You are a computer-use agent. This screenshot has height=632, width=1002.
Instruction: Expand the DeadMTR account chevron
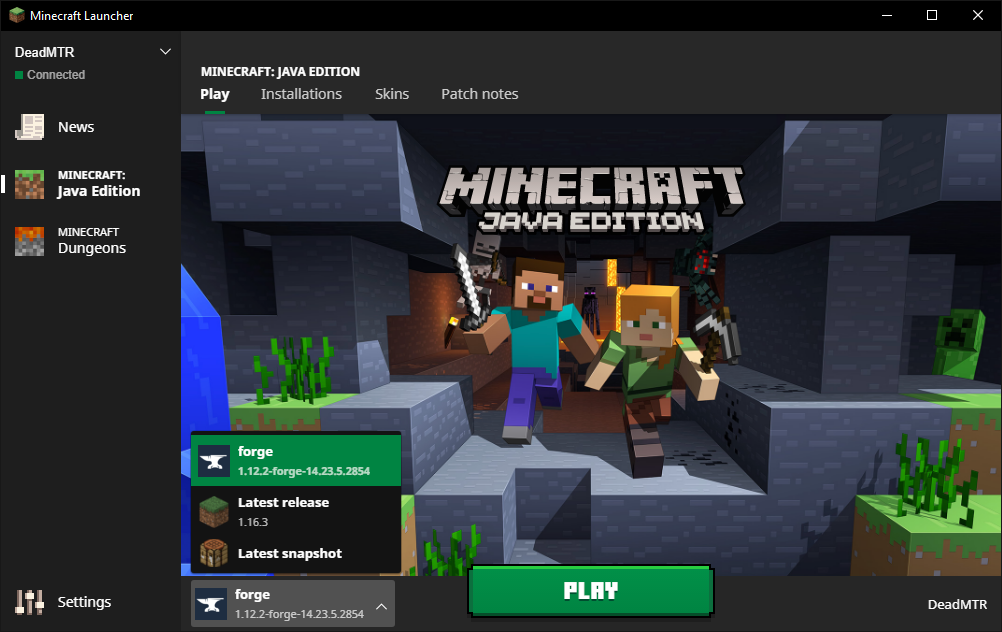pos(165,52)
